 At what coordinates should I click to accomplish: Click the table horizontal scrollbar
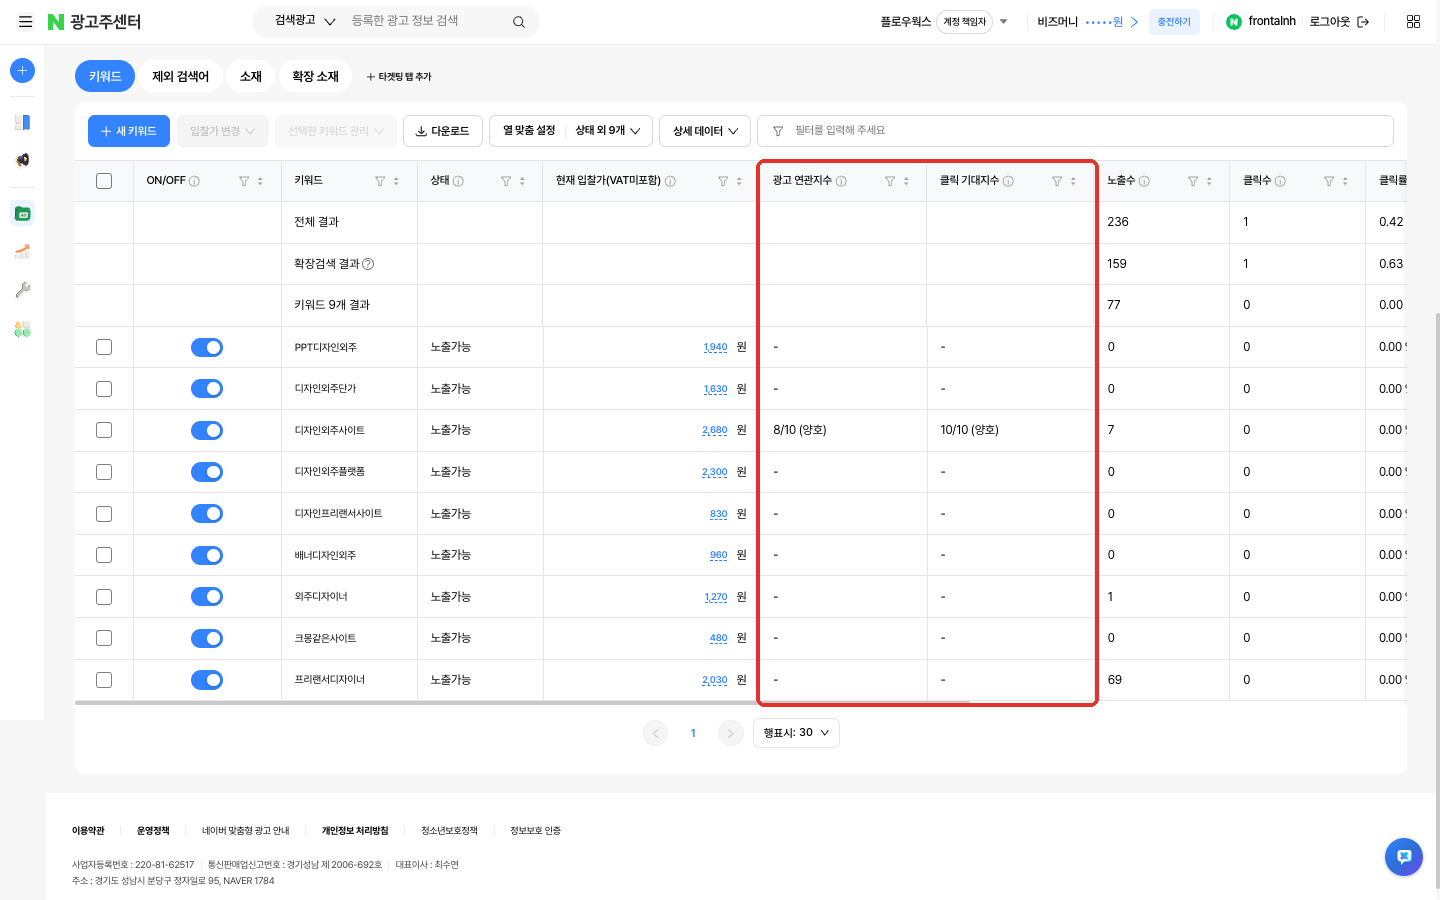coord(522,703)
